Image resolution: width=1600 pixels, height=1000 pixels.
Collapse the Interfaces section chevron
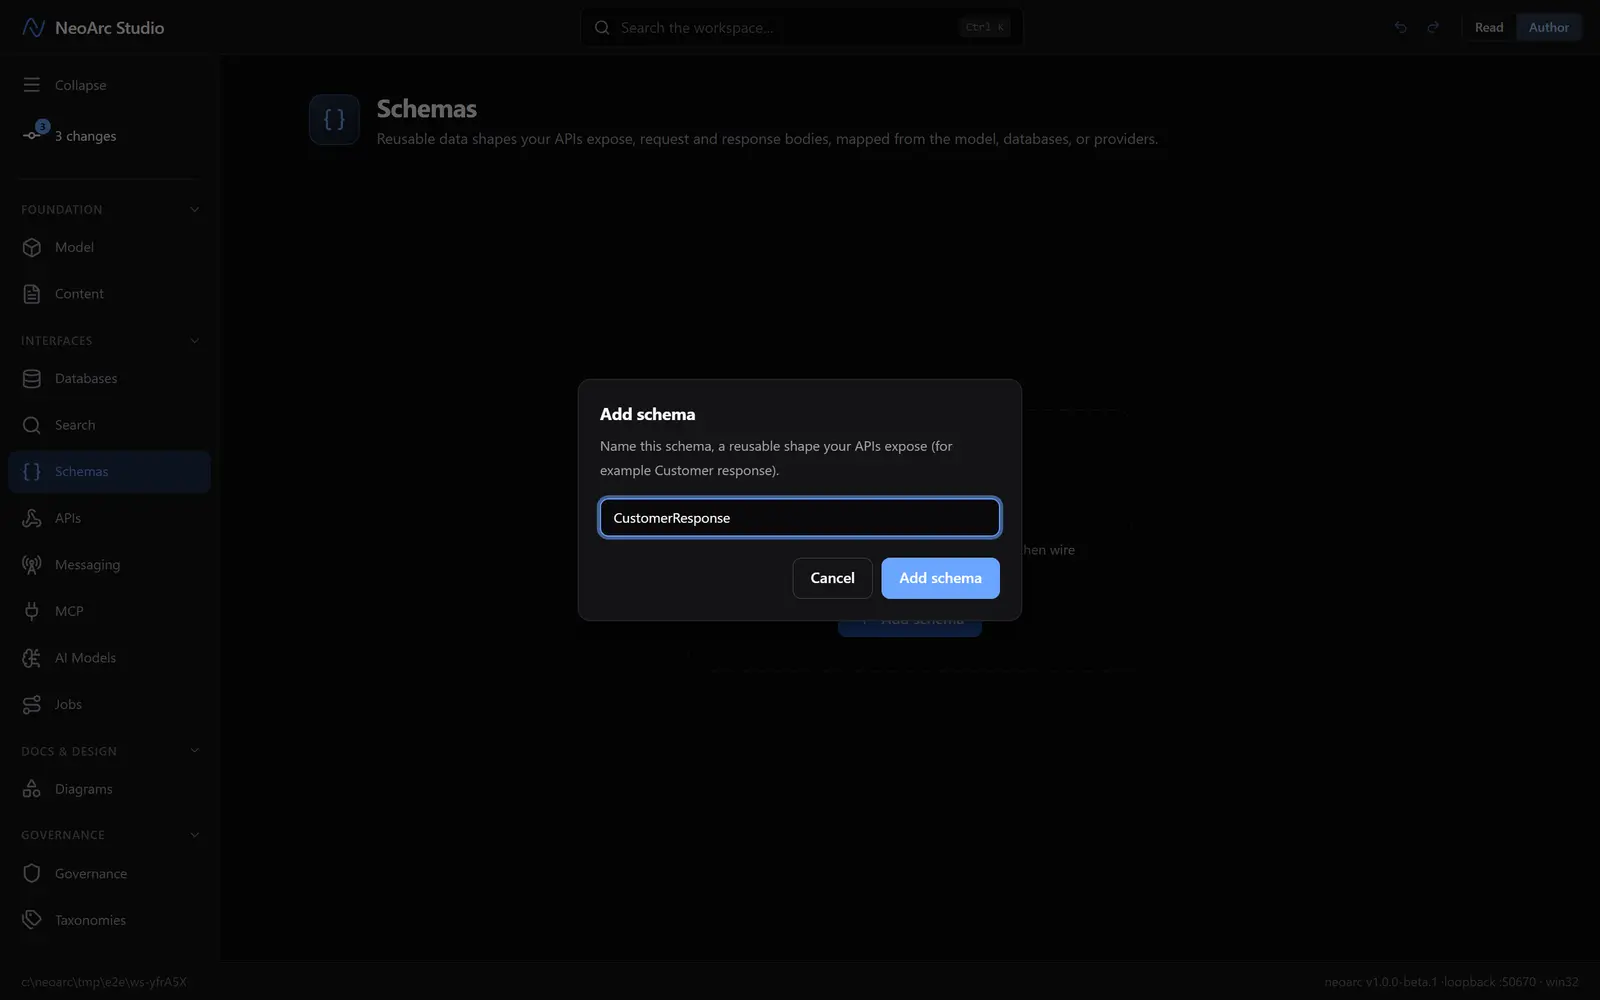tap(195, 341)
